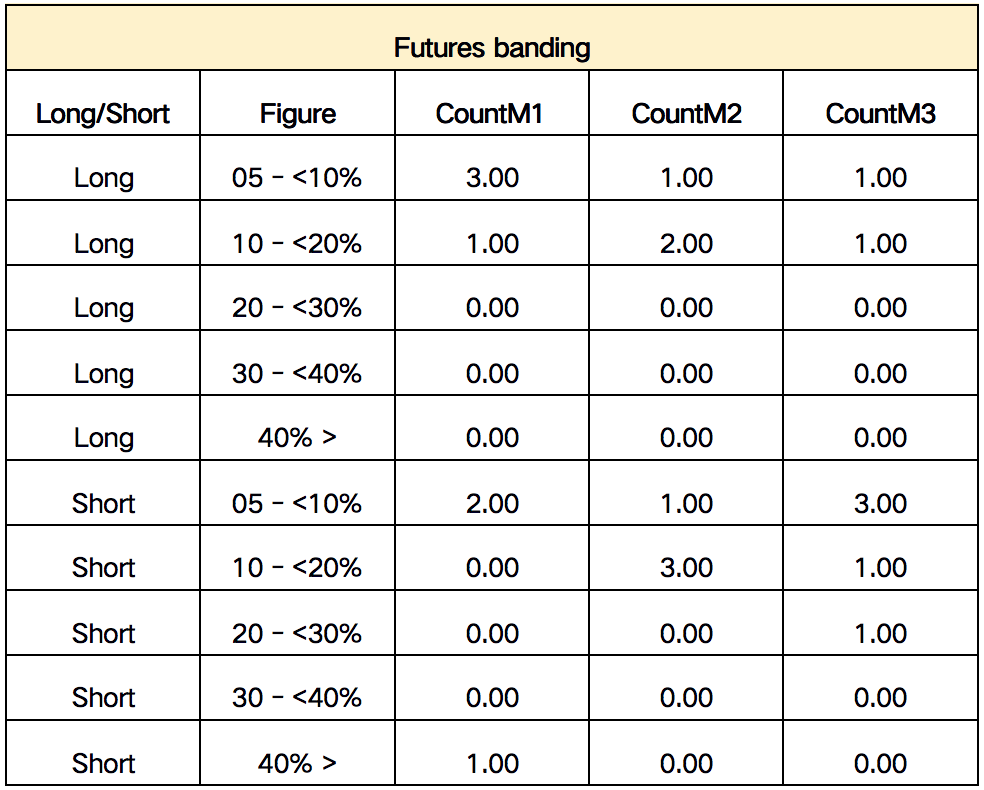
Task: Select Figure cell of Short 30 - <40% row
Action: pos(297,697)
